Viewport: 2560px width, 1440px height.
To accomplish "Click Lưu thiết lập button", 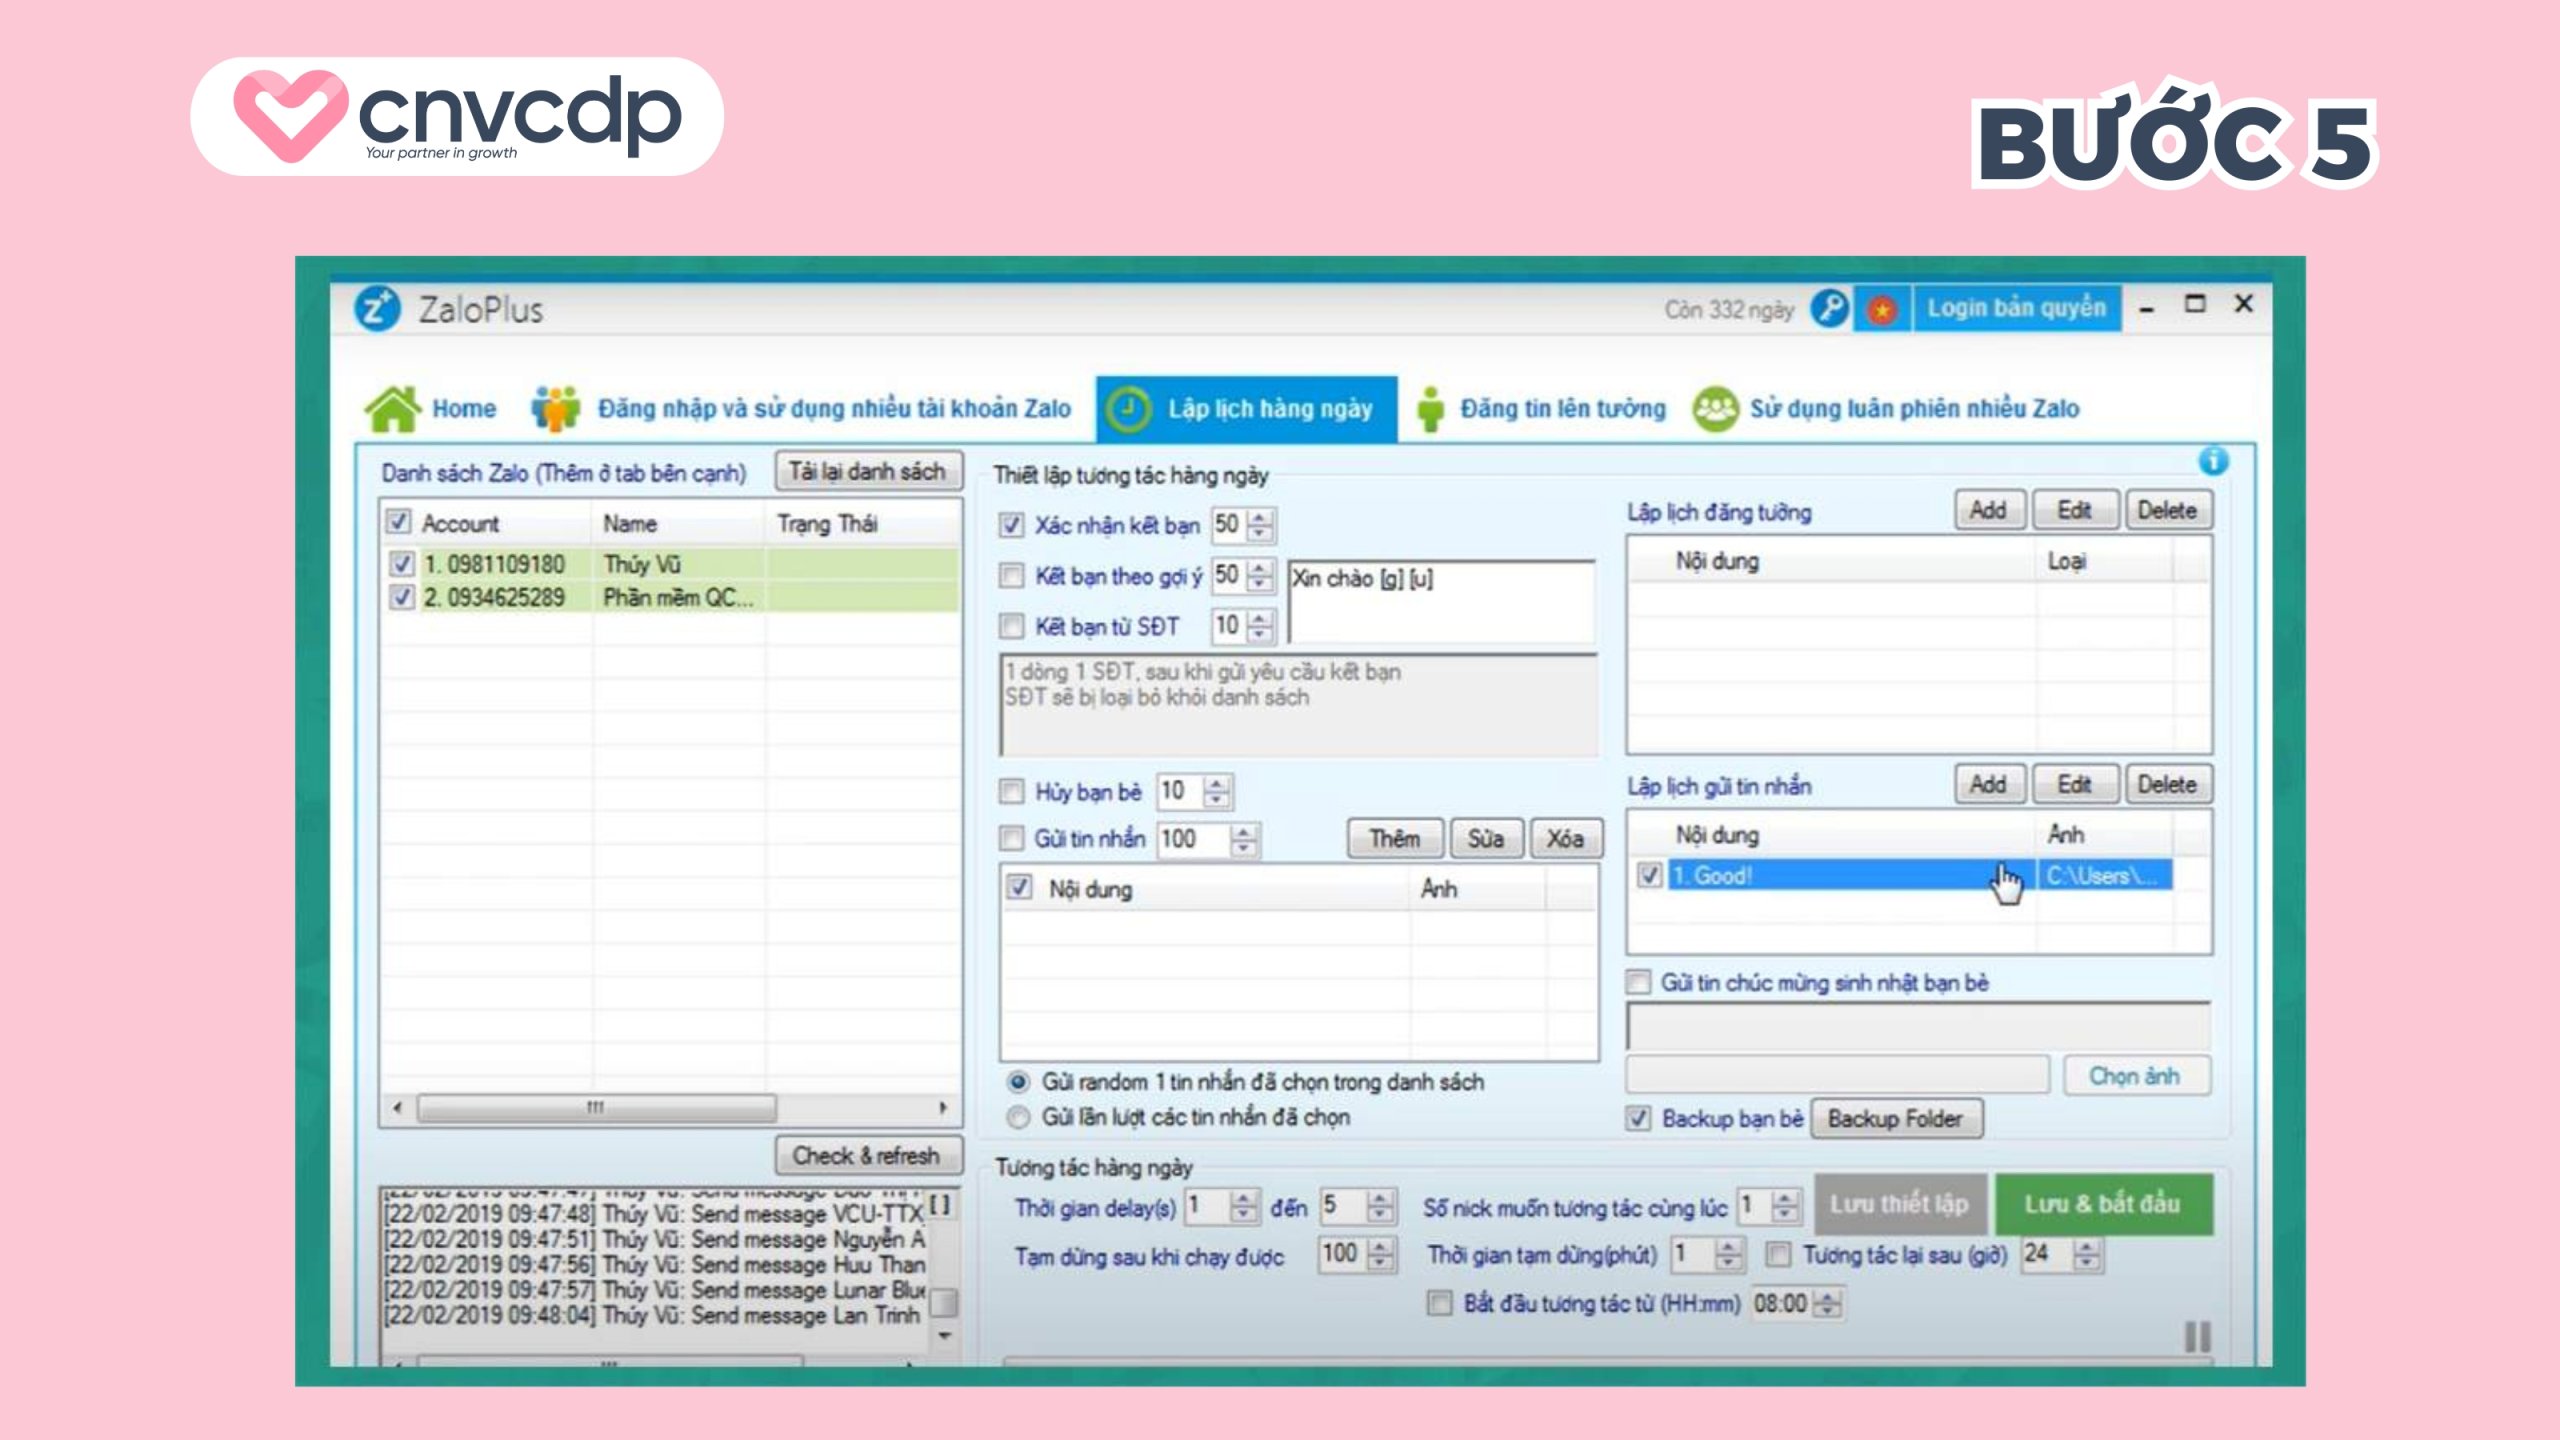I will tap(1900, 1204).
